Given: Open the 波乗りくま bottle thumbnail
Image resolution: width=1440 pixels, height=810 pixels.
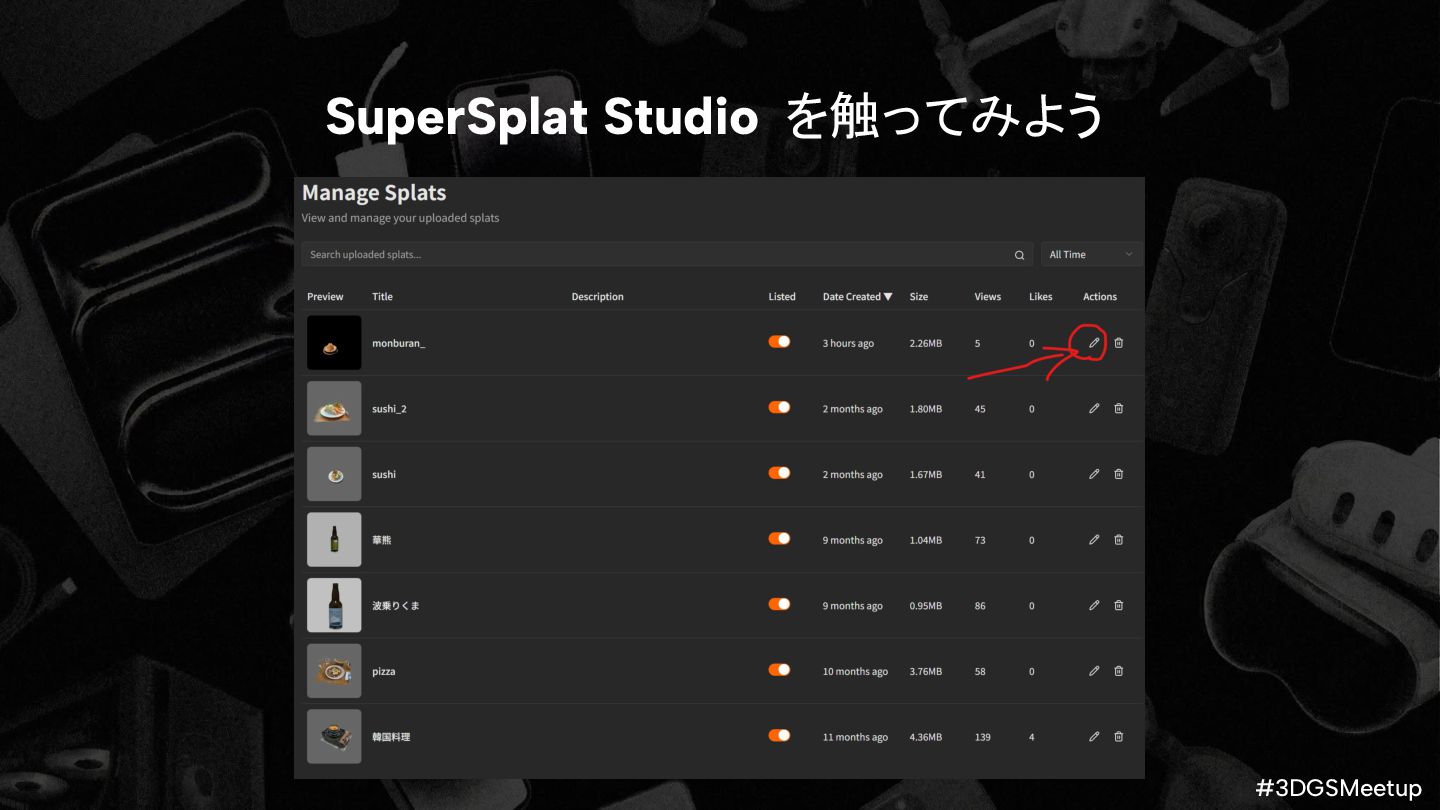Looking at the screenshot, I should pos(334,605).
